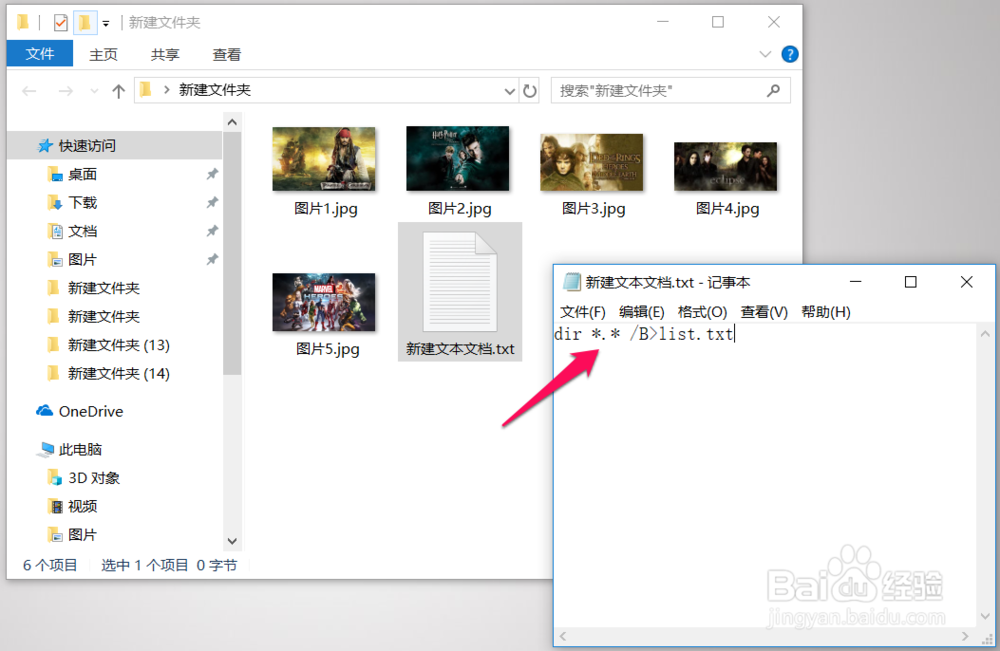Click the magnifier search icon

(774, 91)
